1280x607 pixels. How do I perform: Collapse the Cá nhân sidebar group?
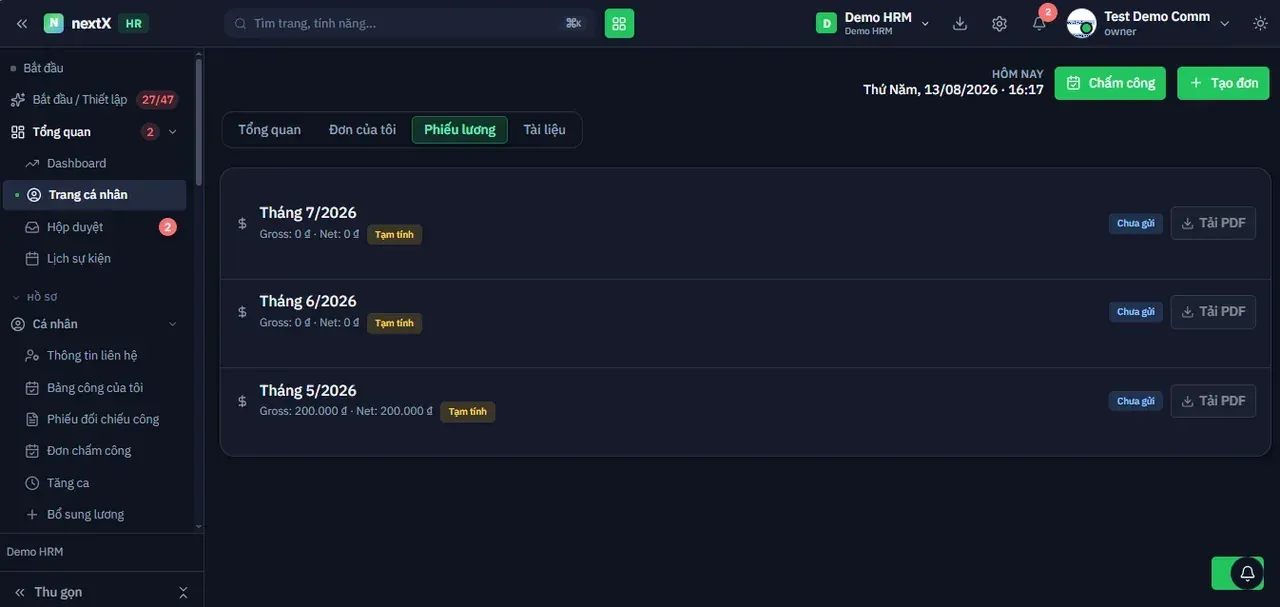[172, 324]
